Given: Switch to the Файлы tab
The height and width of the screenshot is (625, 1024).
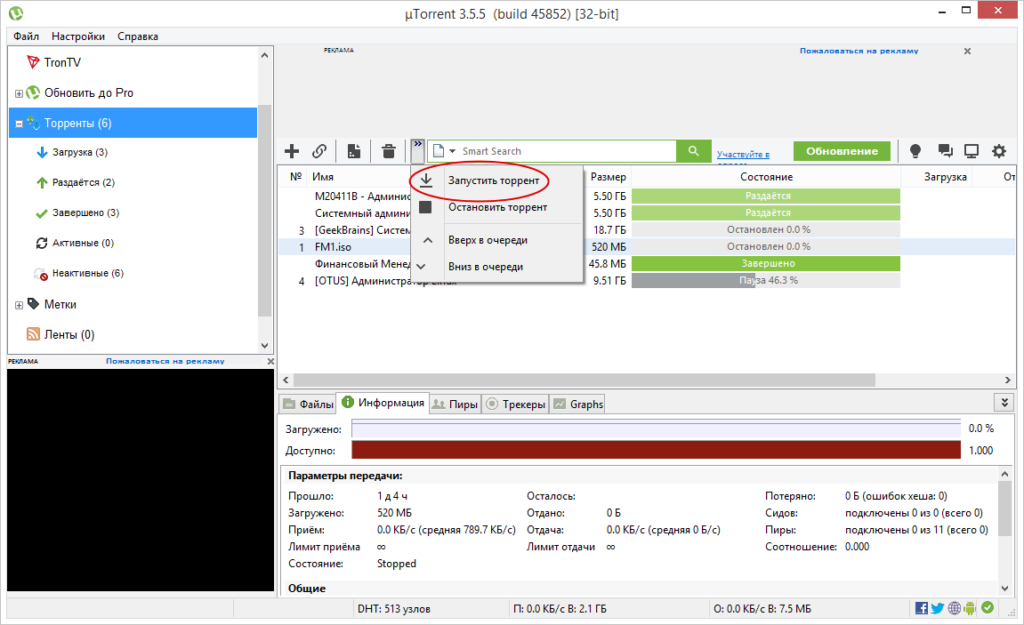Looking at the screenshot, I should tap(308, 404).
